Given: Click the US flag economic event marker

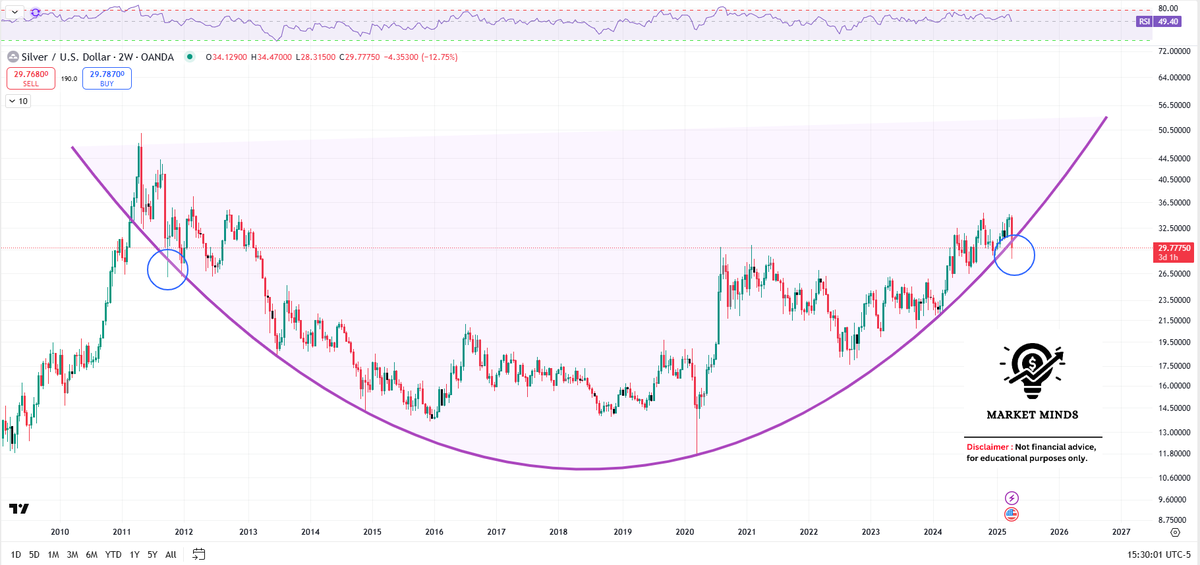Looking at the screenshot, I should click(x=1012, y=514).
